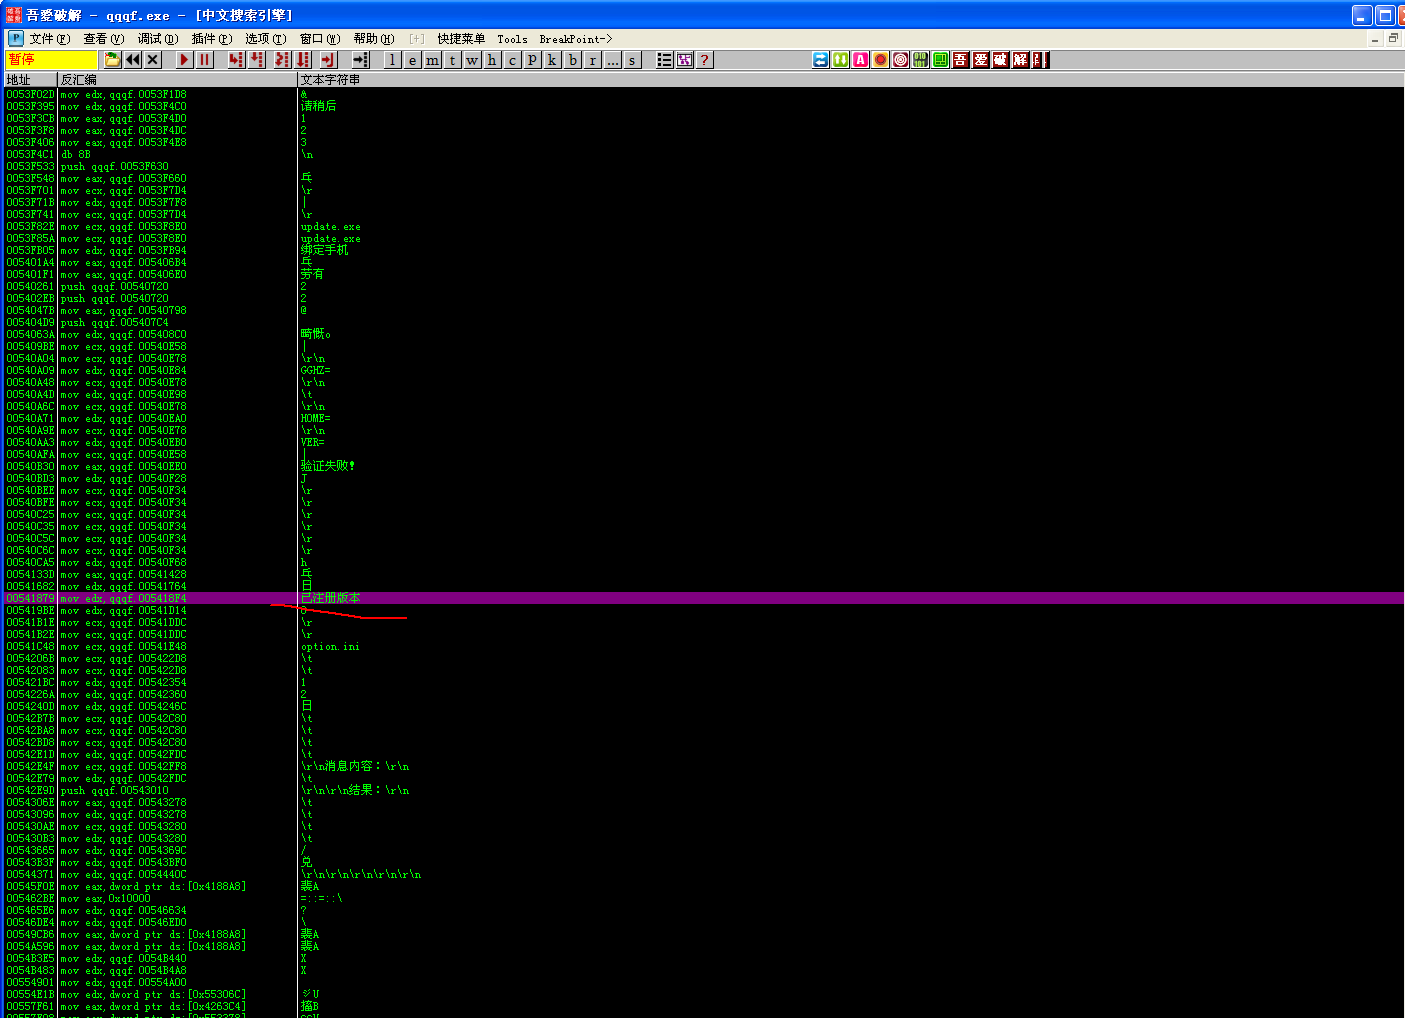Show Executable modules via E button
The image size is (1405, 1018).
(413, 60)
